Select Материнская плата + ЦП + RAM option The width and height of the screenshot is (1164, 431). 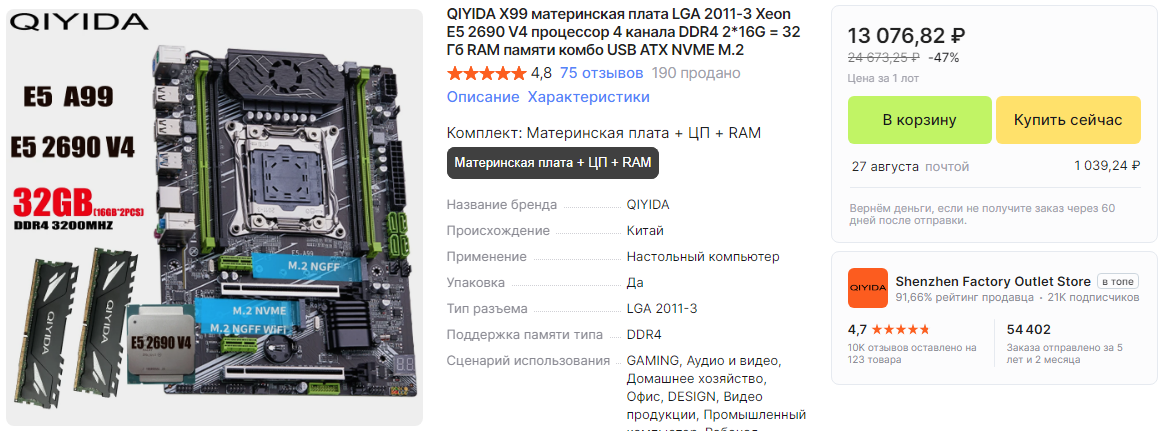tap(552, 163)
